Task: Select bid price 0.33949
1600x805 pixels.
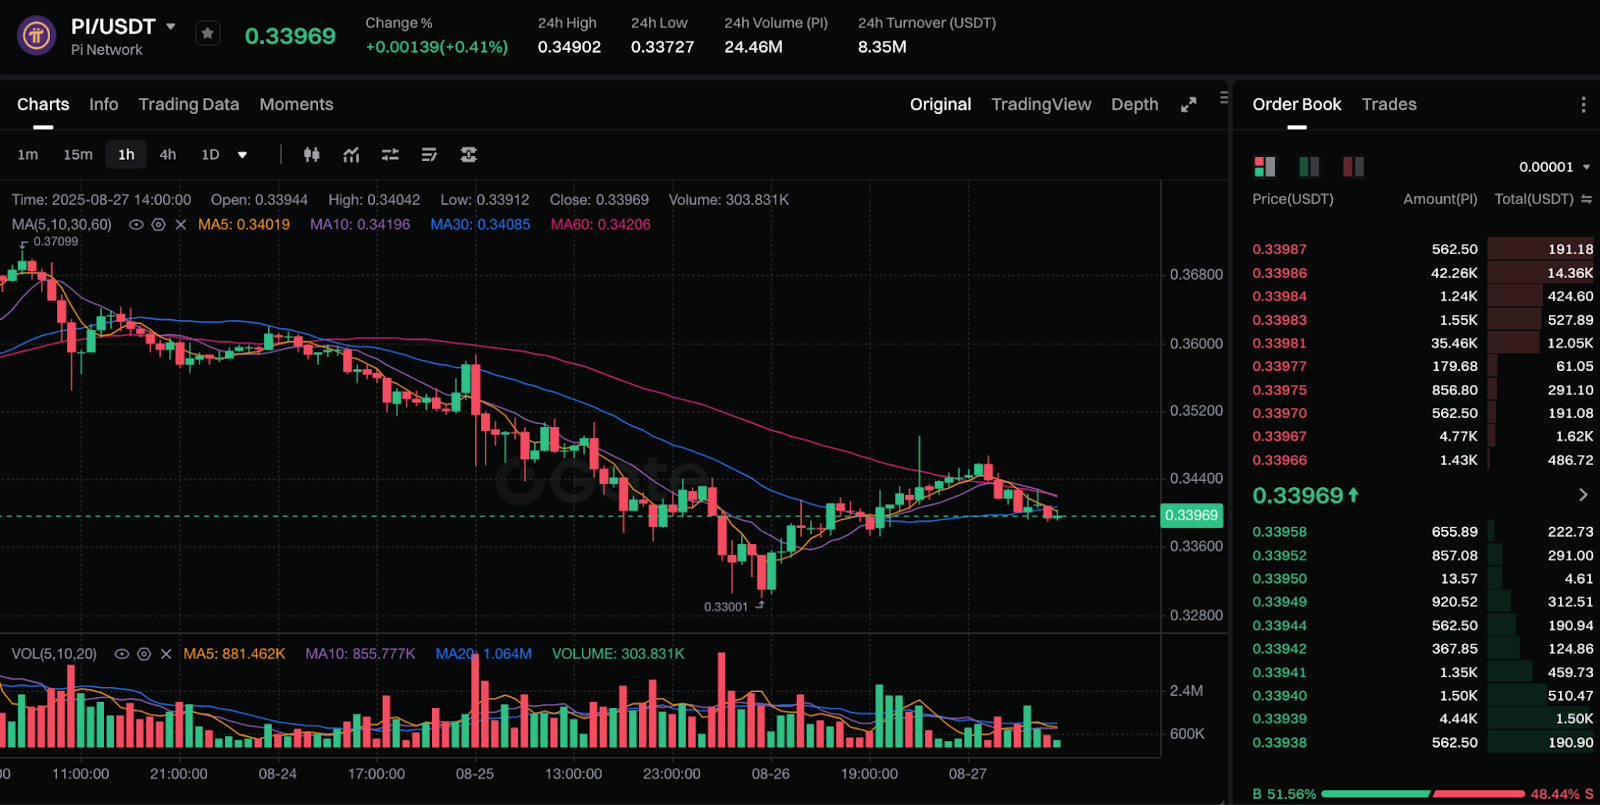Action: point(1279,602)
